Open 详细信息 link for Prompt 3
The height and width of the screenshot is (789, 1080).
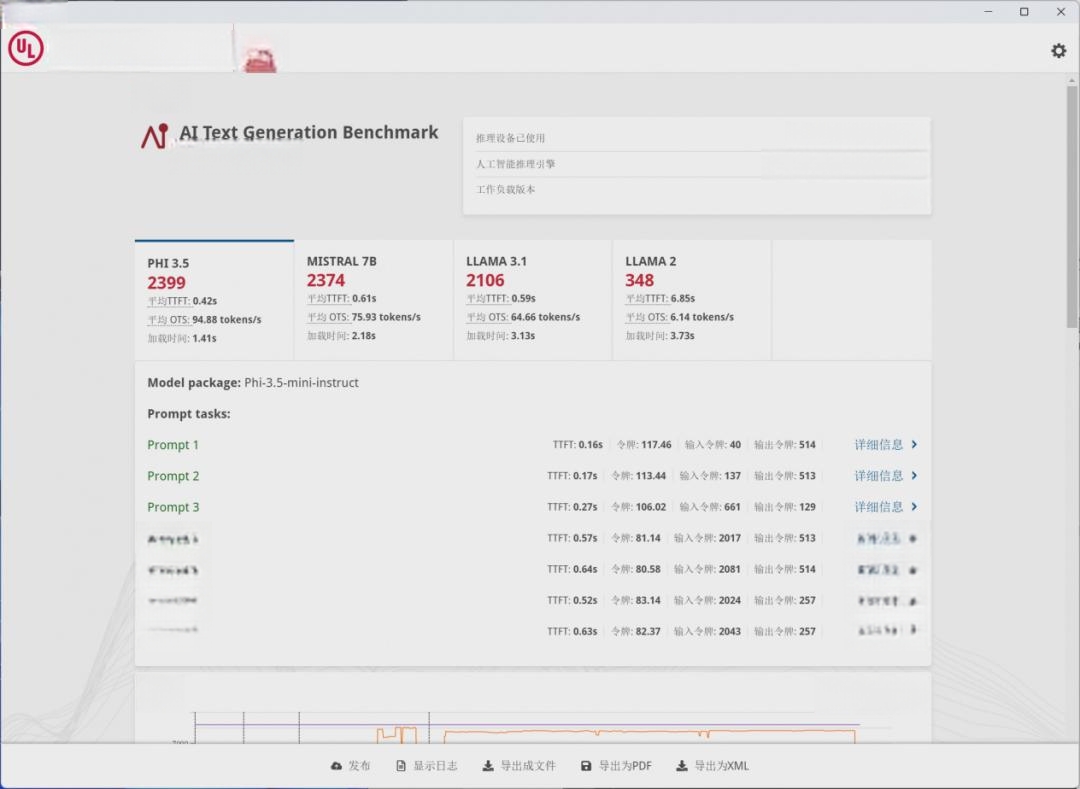878,506
